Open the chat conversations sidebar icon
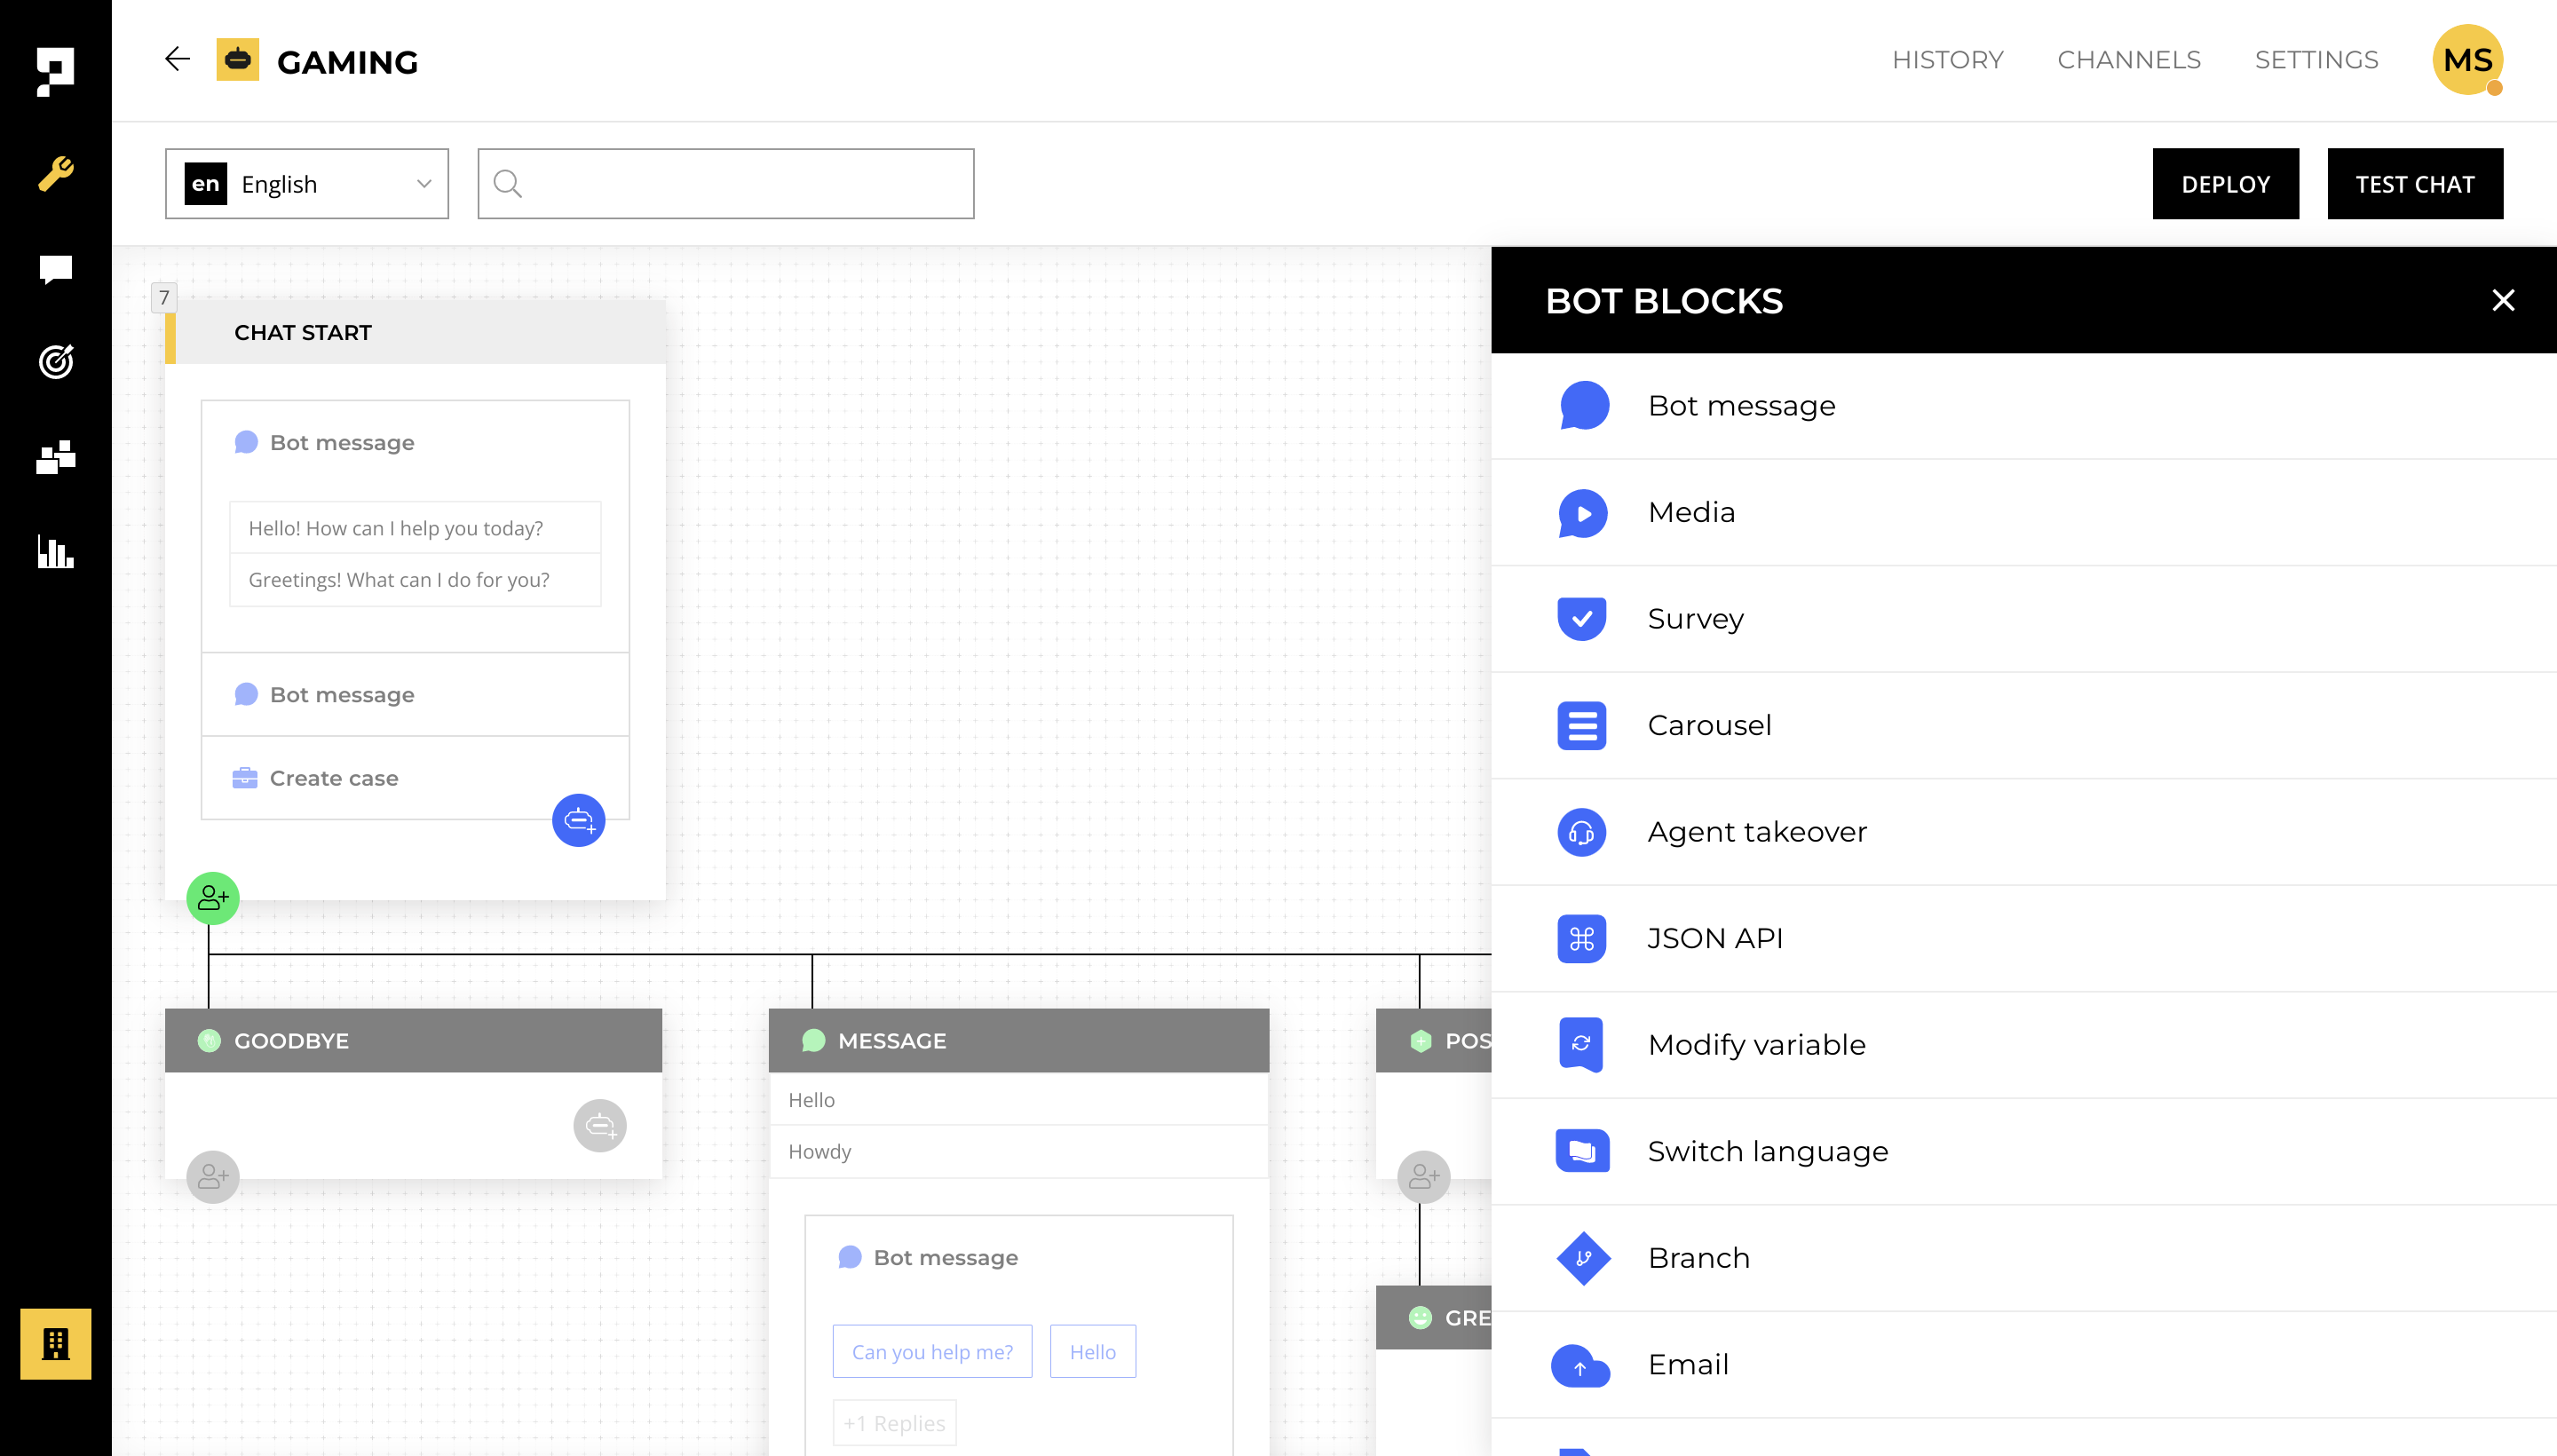 [56, 268]
